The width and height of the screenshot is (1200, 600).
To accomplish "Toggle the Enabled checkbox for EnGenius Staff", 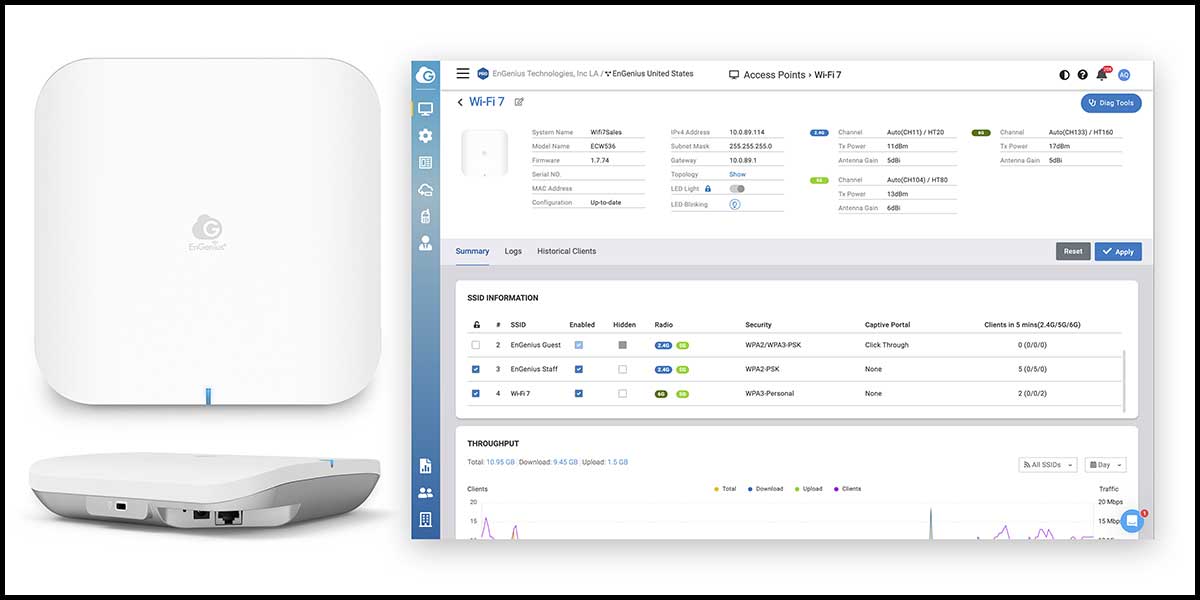I will click(x=579, y=369).
